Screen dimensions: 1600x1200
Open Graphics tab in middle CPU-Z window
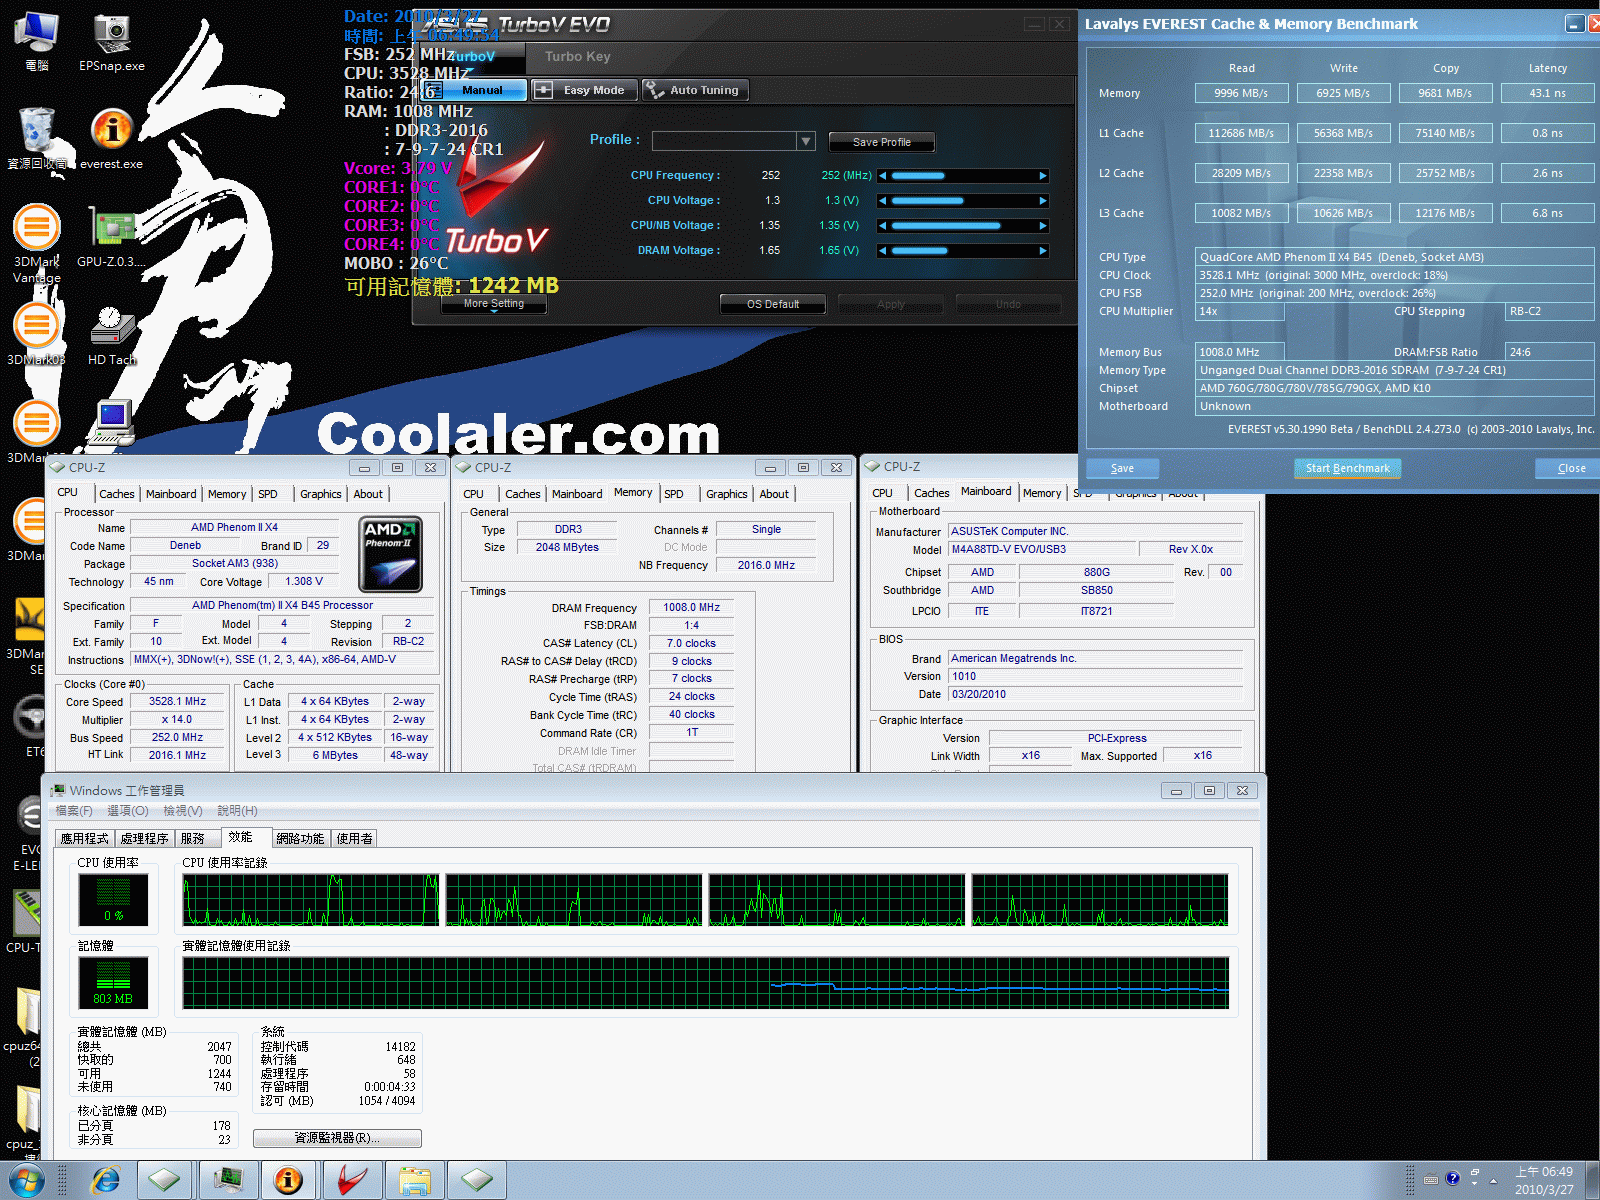click(x=727, y=494)
